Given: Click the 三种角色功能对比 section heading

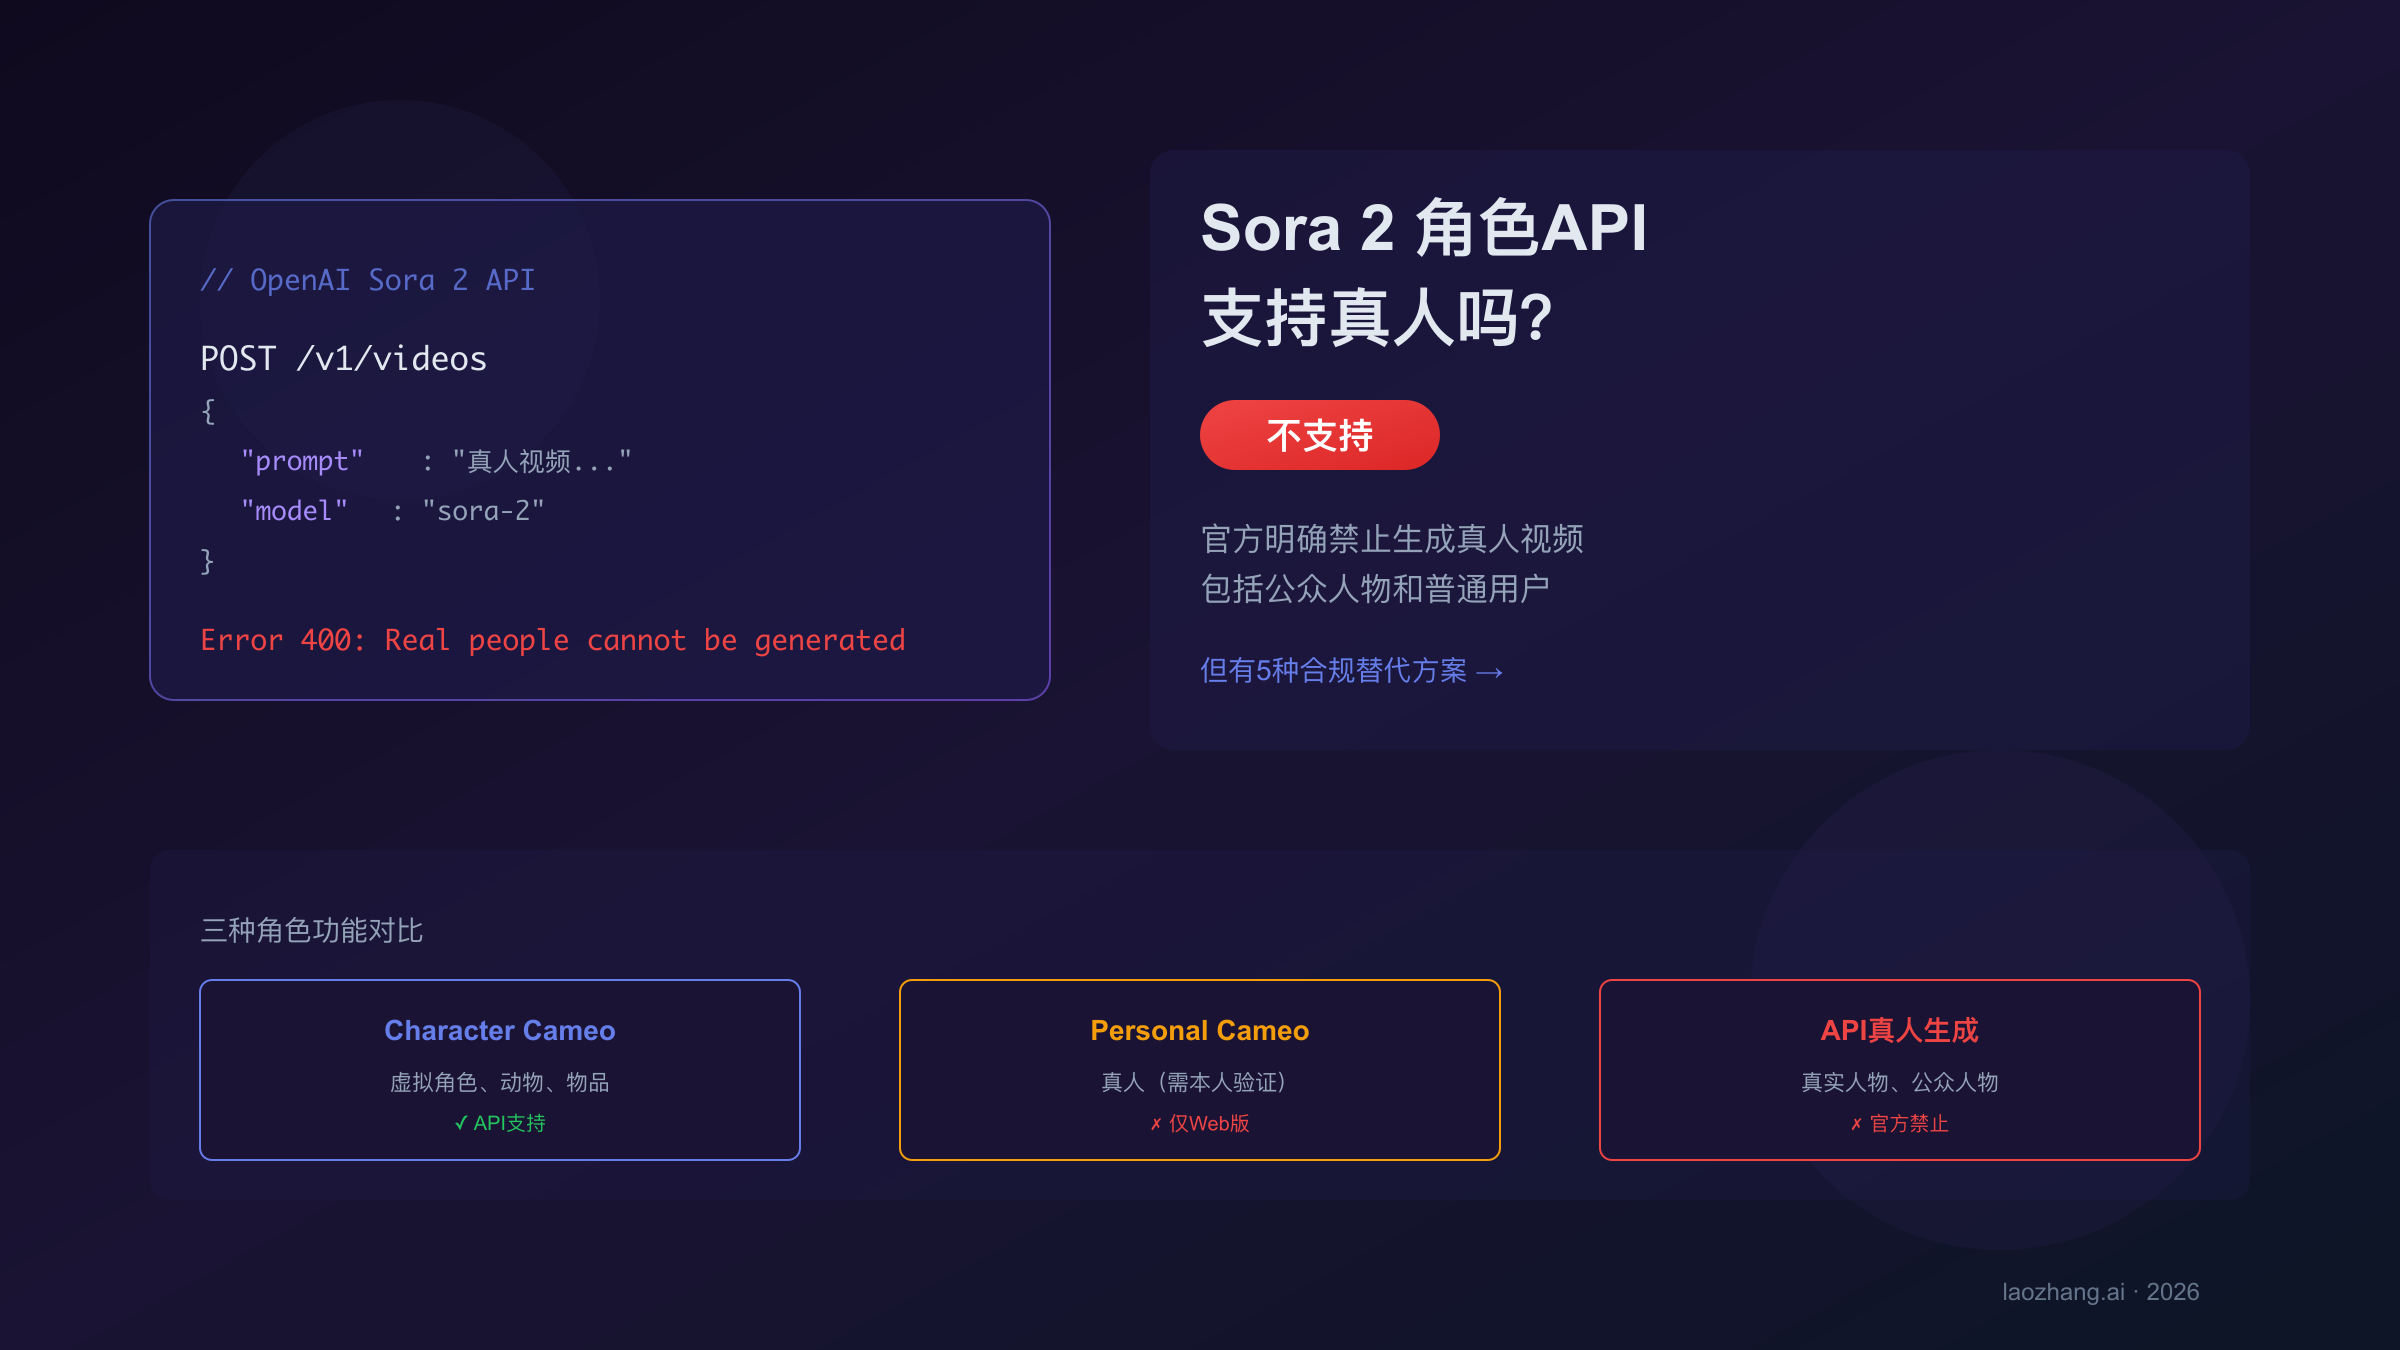Looking at the screenshot, I should coord(312,930).
